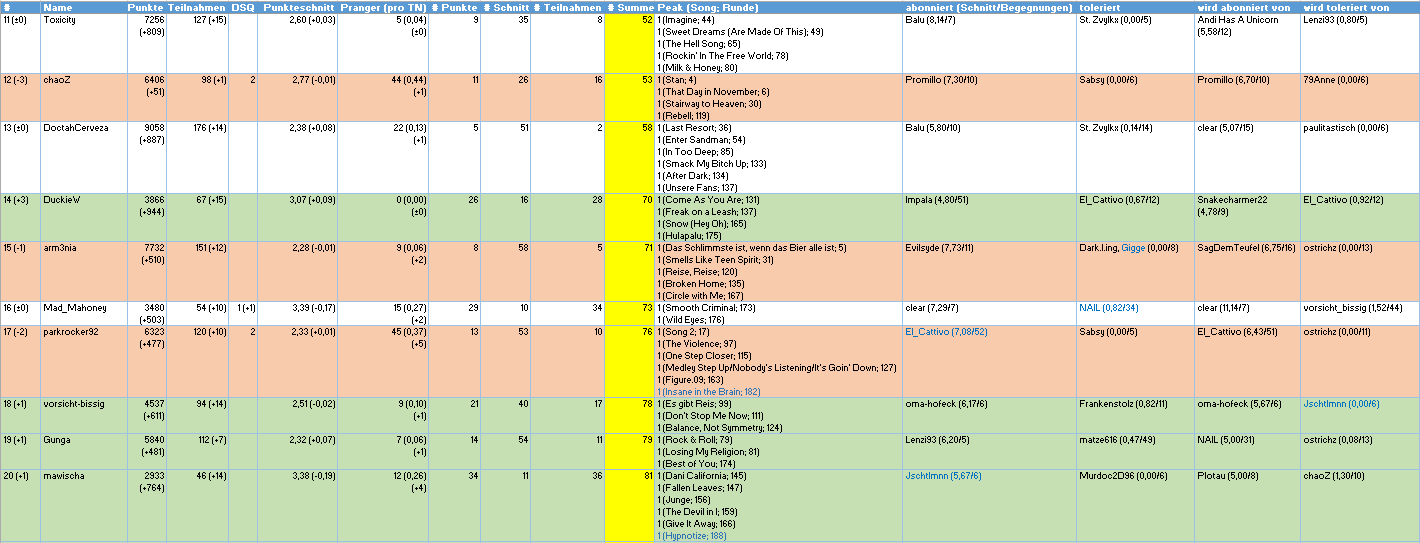Click rank cell '17 (-2)'

click(20, 361)
